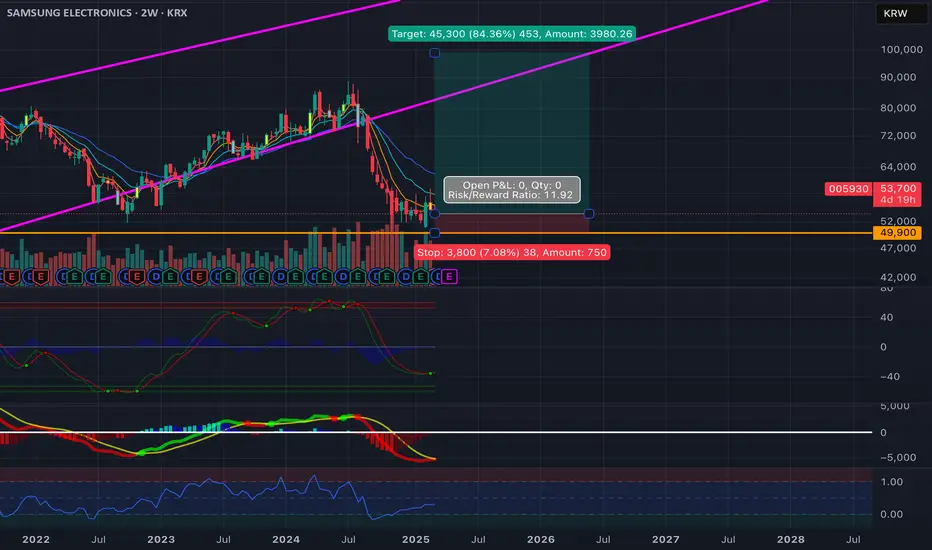932x550 pixels.
Task: Open the dividend D marker above the 2023 label
Action: (x=156, y=276)
